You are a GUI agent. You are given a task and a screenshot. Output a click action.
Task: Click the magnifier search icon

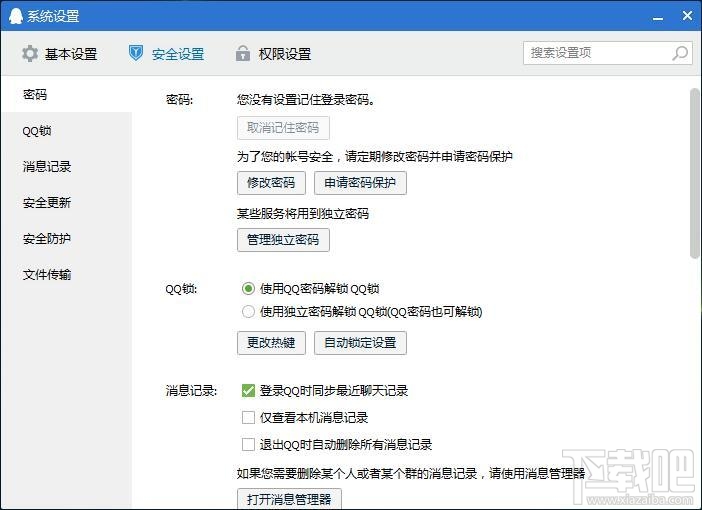click(x=680, y=53)
